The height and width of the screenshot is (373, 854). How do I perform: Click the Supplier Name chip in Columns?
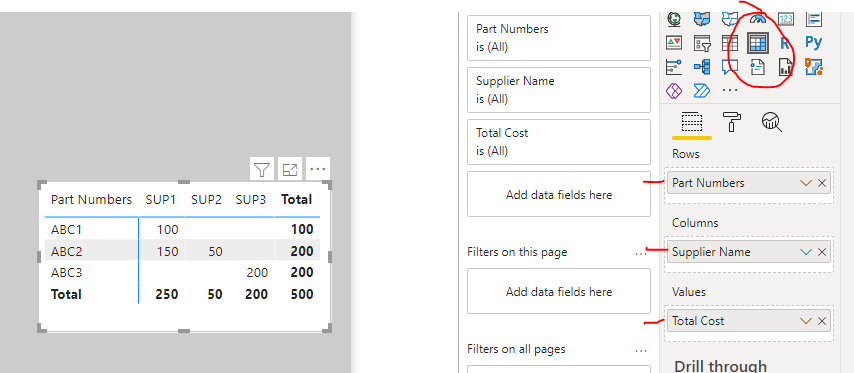tap(749, 252)
